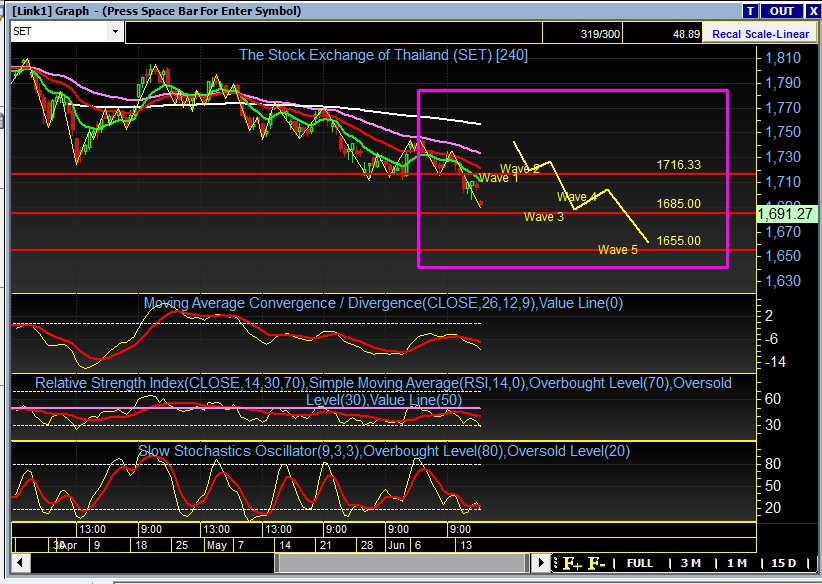
Task: Open the SET symbol dropdown arrow
Action: click(115, 31)
